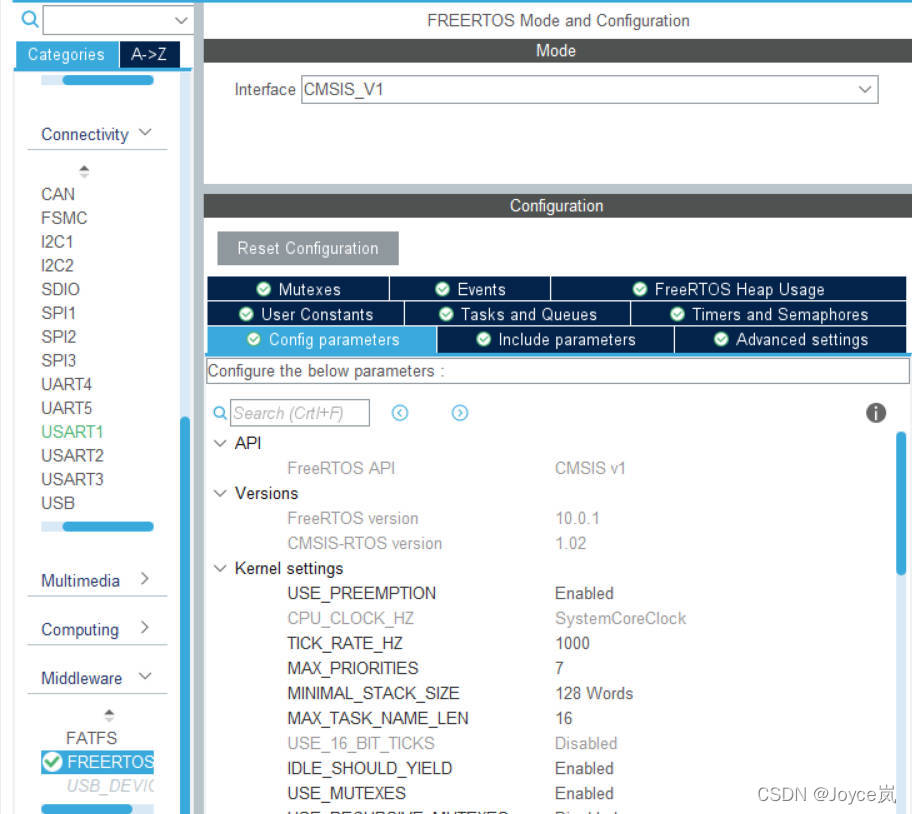912x814 pixels.
Task: Open the Include parameters tab
Action: pyautogui.click(x=555, y=340)
